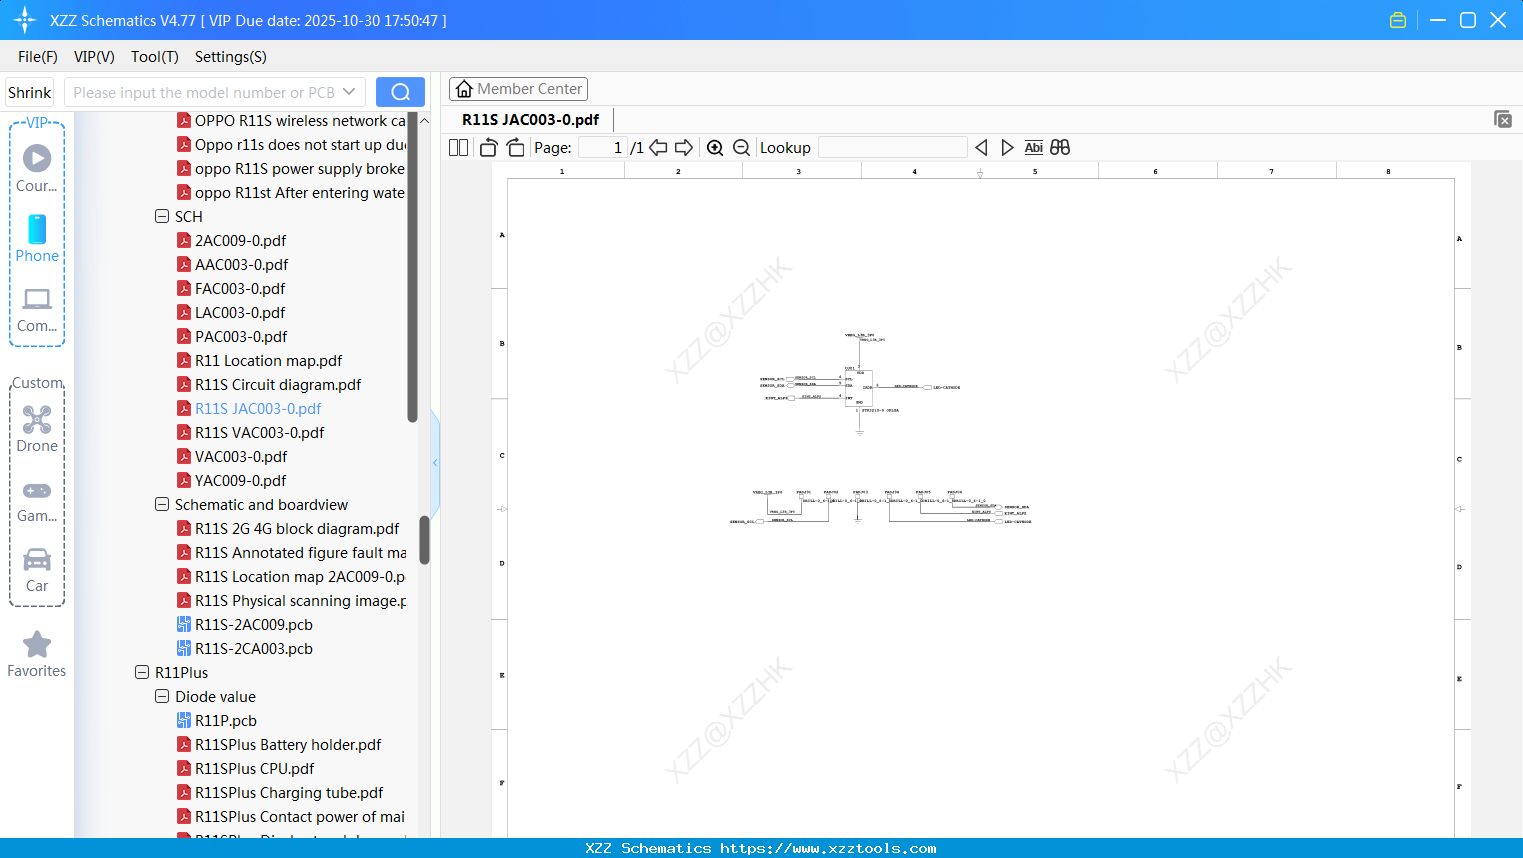Collapse the R11Plus folder
The height and width of the screenshot is (858, 1523).
(x=142, y=673)
